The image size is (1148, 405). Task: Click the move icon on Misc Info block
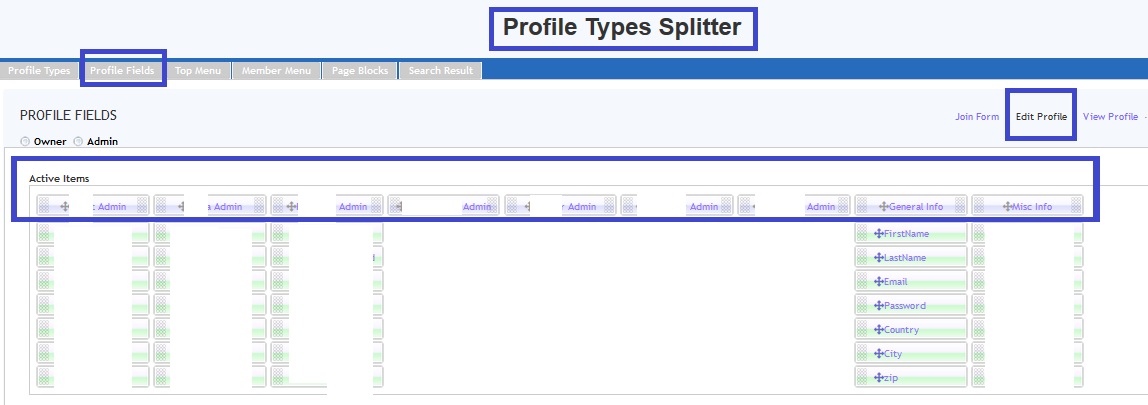pos(1006,207)
